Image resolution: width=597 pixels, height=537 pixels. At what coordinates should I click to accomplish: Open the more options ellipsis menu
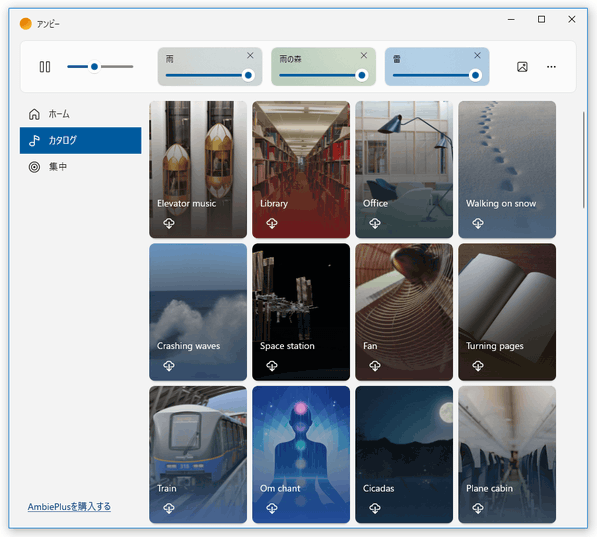(x=551, y=67)
